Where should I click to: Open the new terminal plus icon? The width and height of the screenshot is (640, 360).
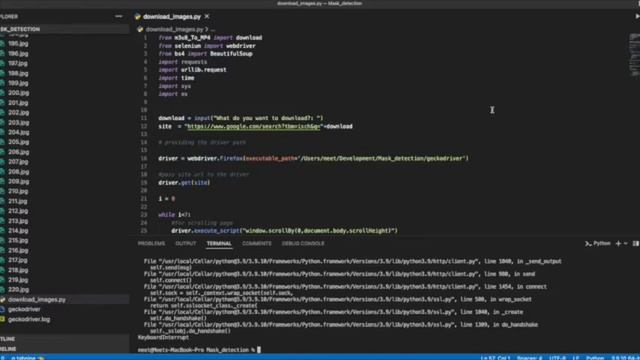[618, 243]
